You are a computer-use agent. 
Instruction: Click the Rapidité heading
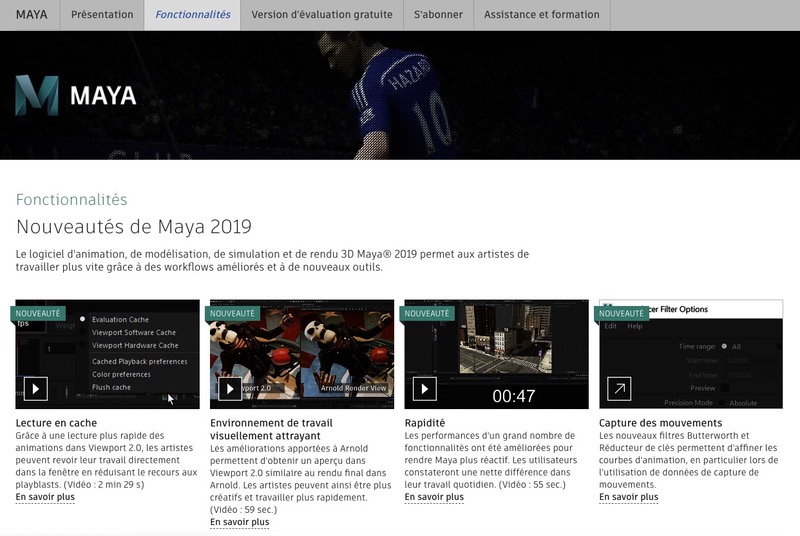(x=424, y=423)
